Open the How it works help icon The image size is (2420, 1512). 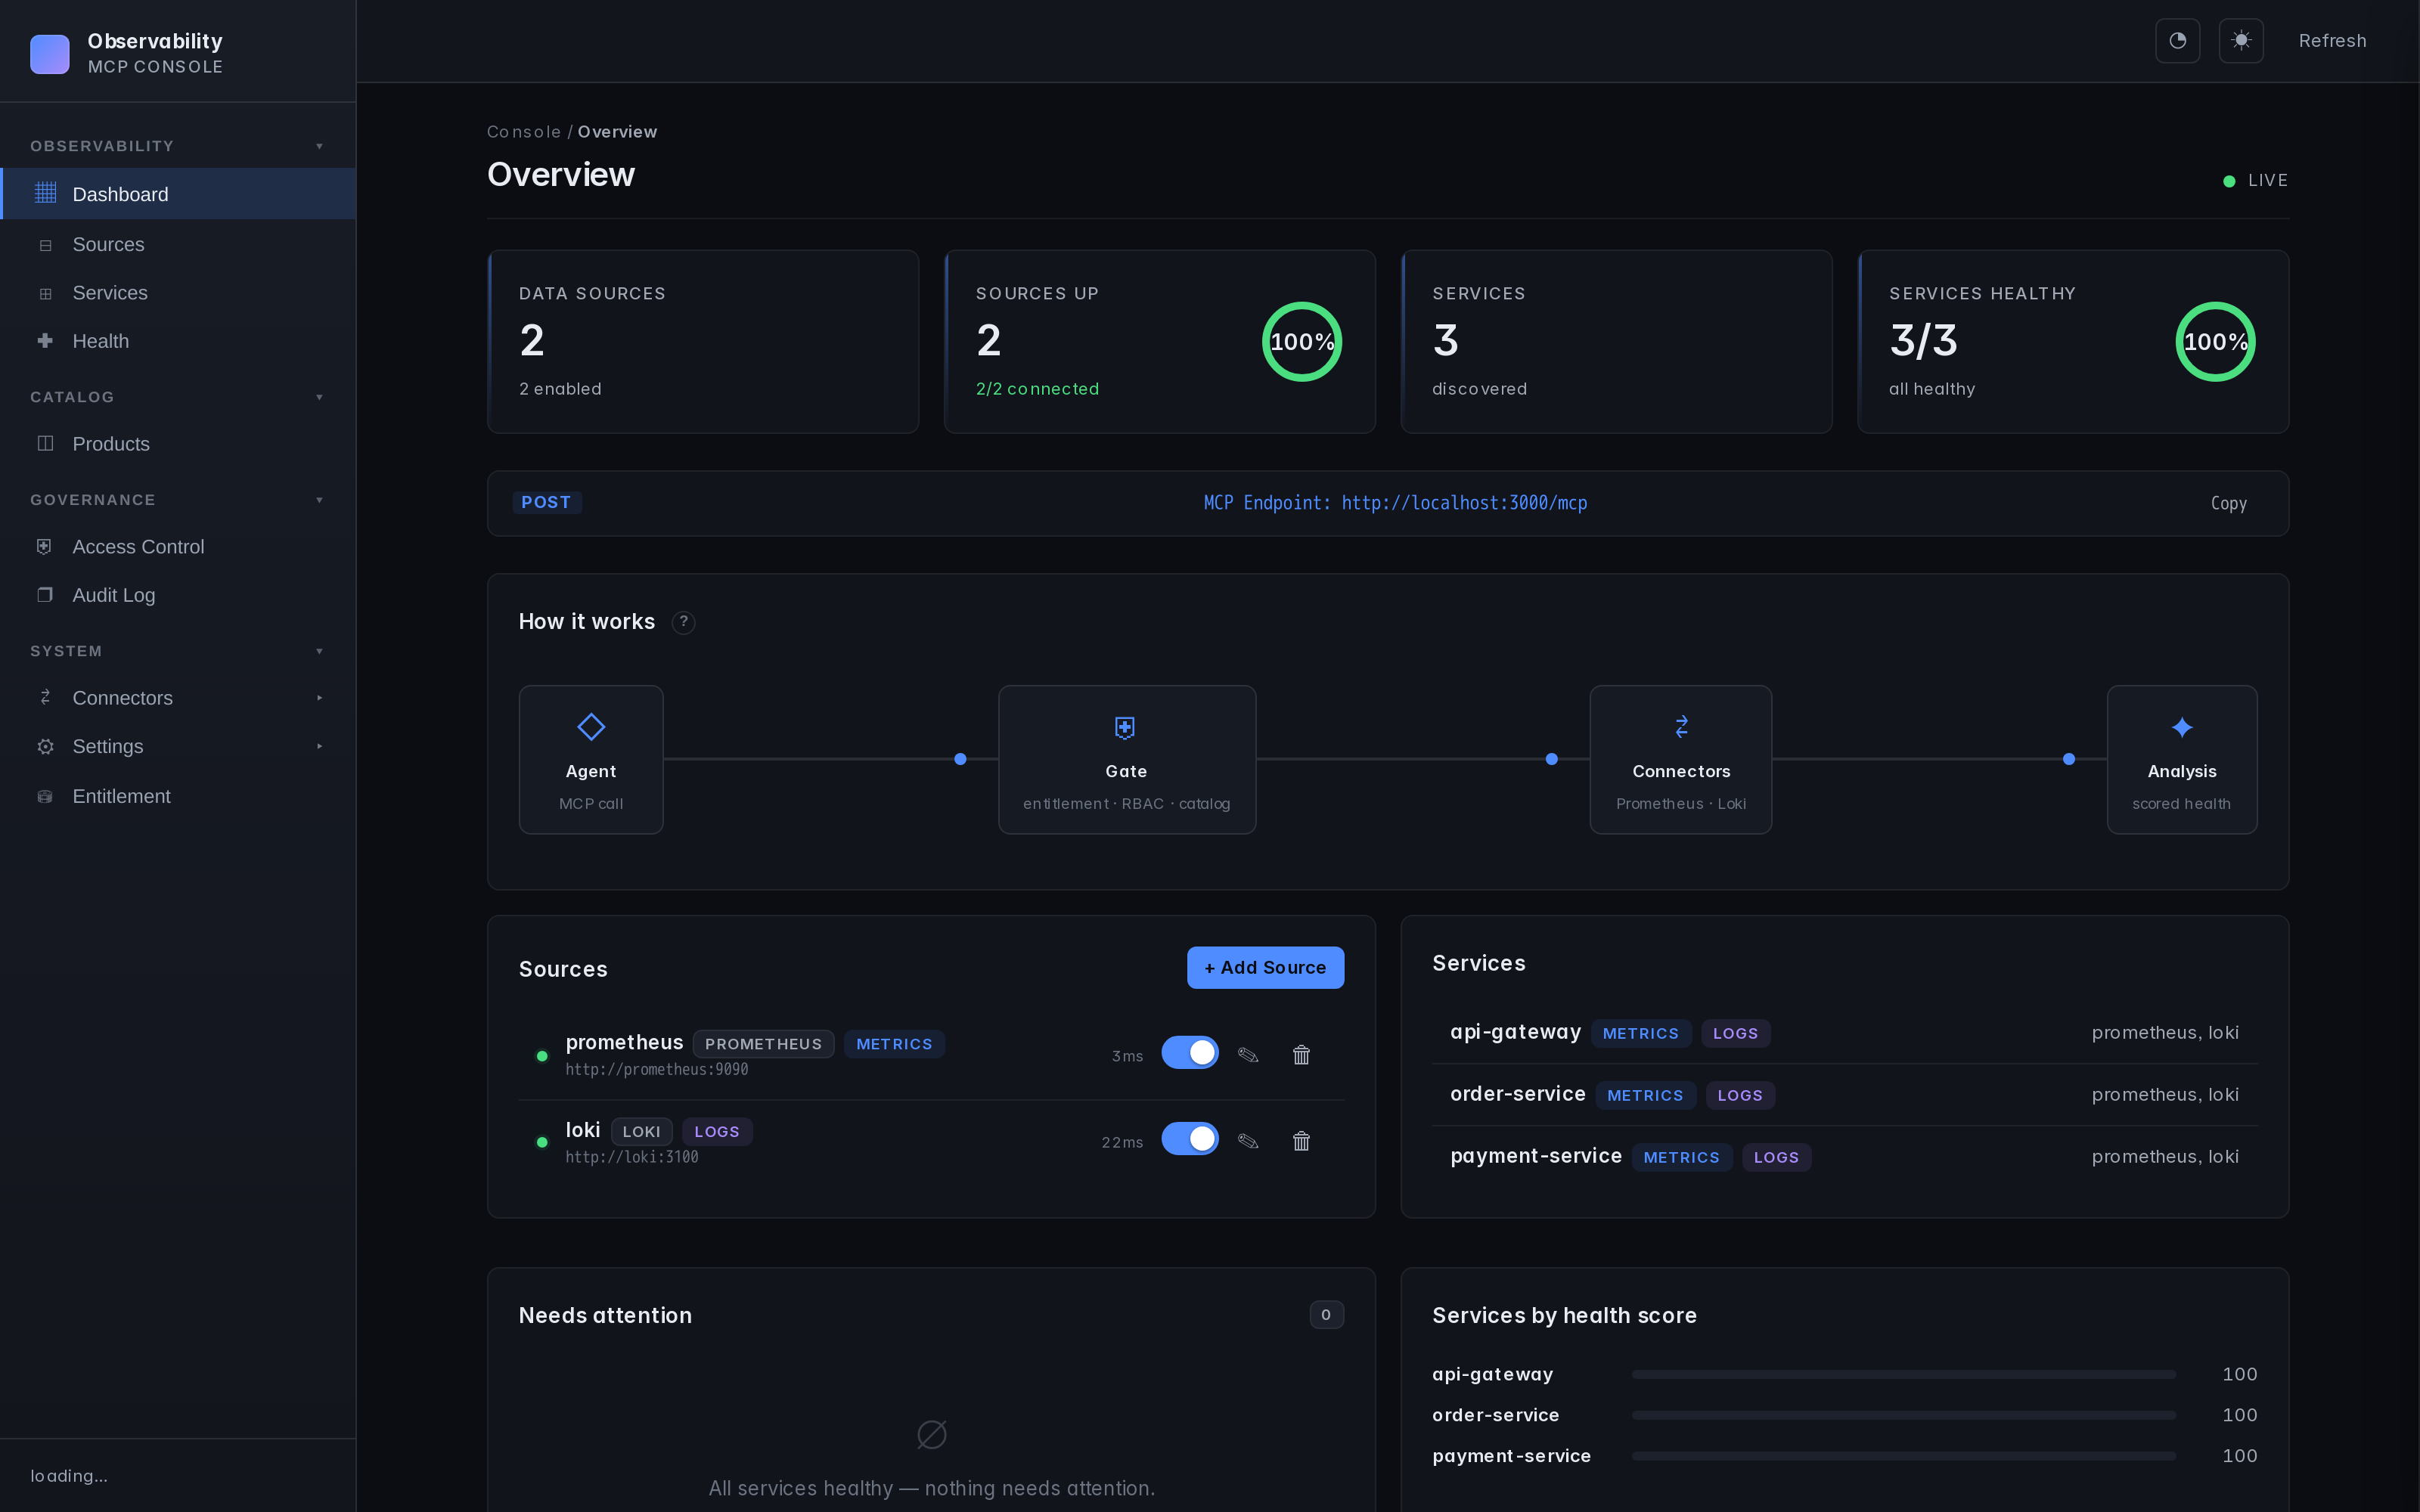pos(684,622)
